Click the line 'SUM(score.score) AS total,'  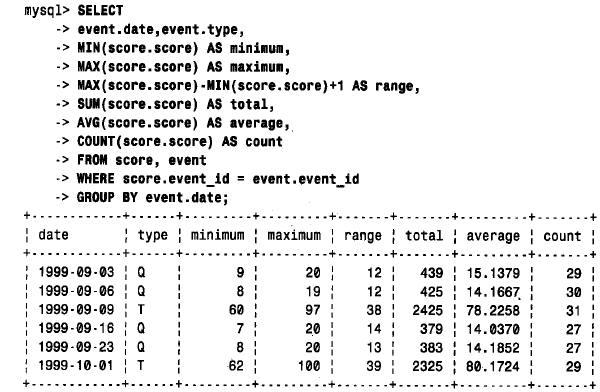pyautogui.click(x=176, y=104)
